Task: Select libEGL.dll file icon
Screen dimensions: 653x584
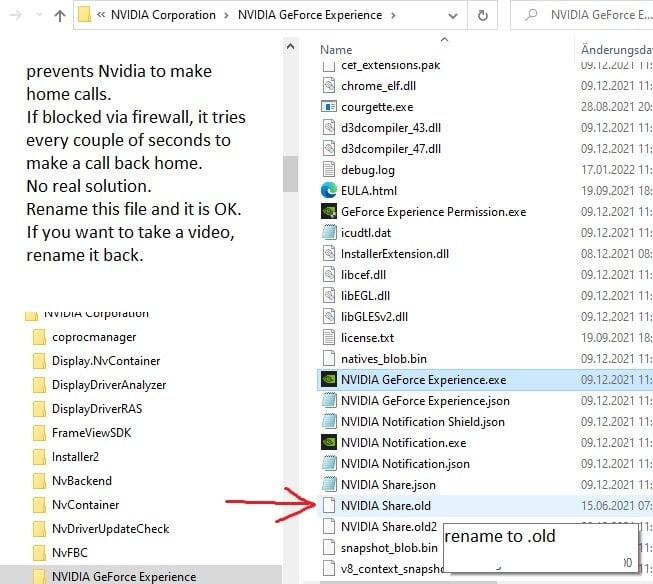Action: [329, 295]
